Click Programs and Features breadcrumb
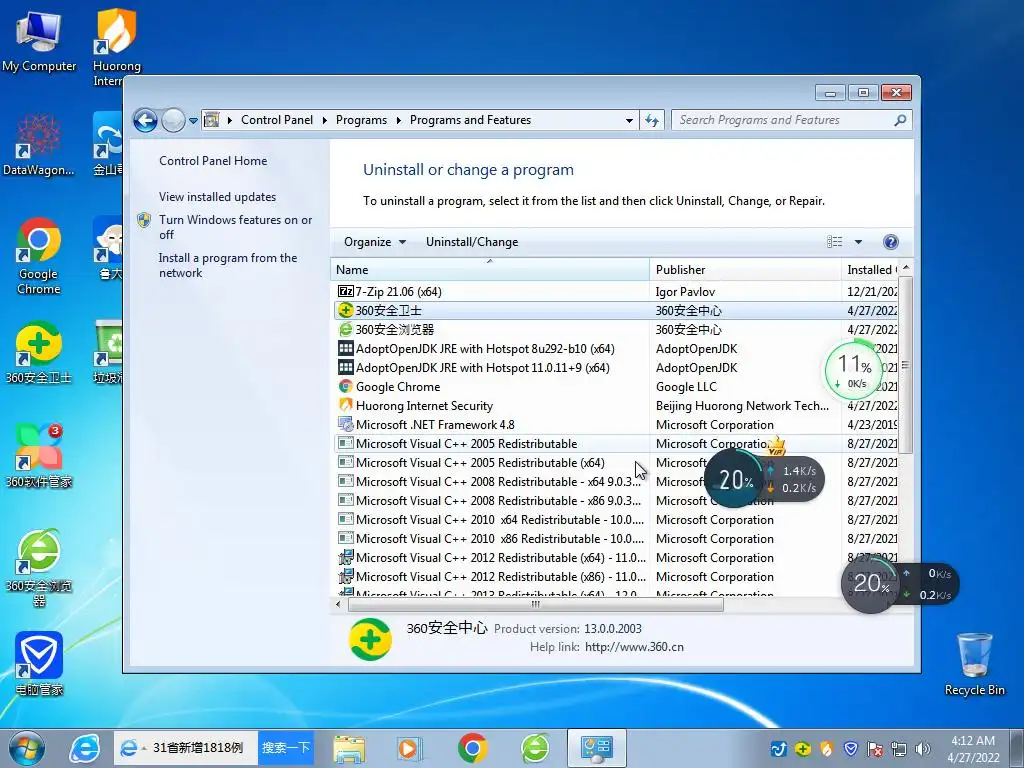Image resolution: width=1024 pixels, height=768 pixels. 470,120
